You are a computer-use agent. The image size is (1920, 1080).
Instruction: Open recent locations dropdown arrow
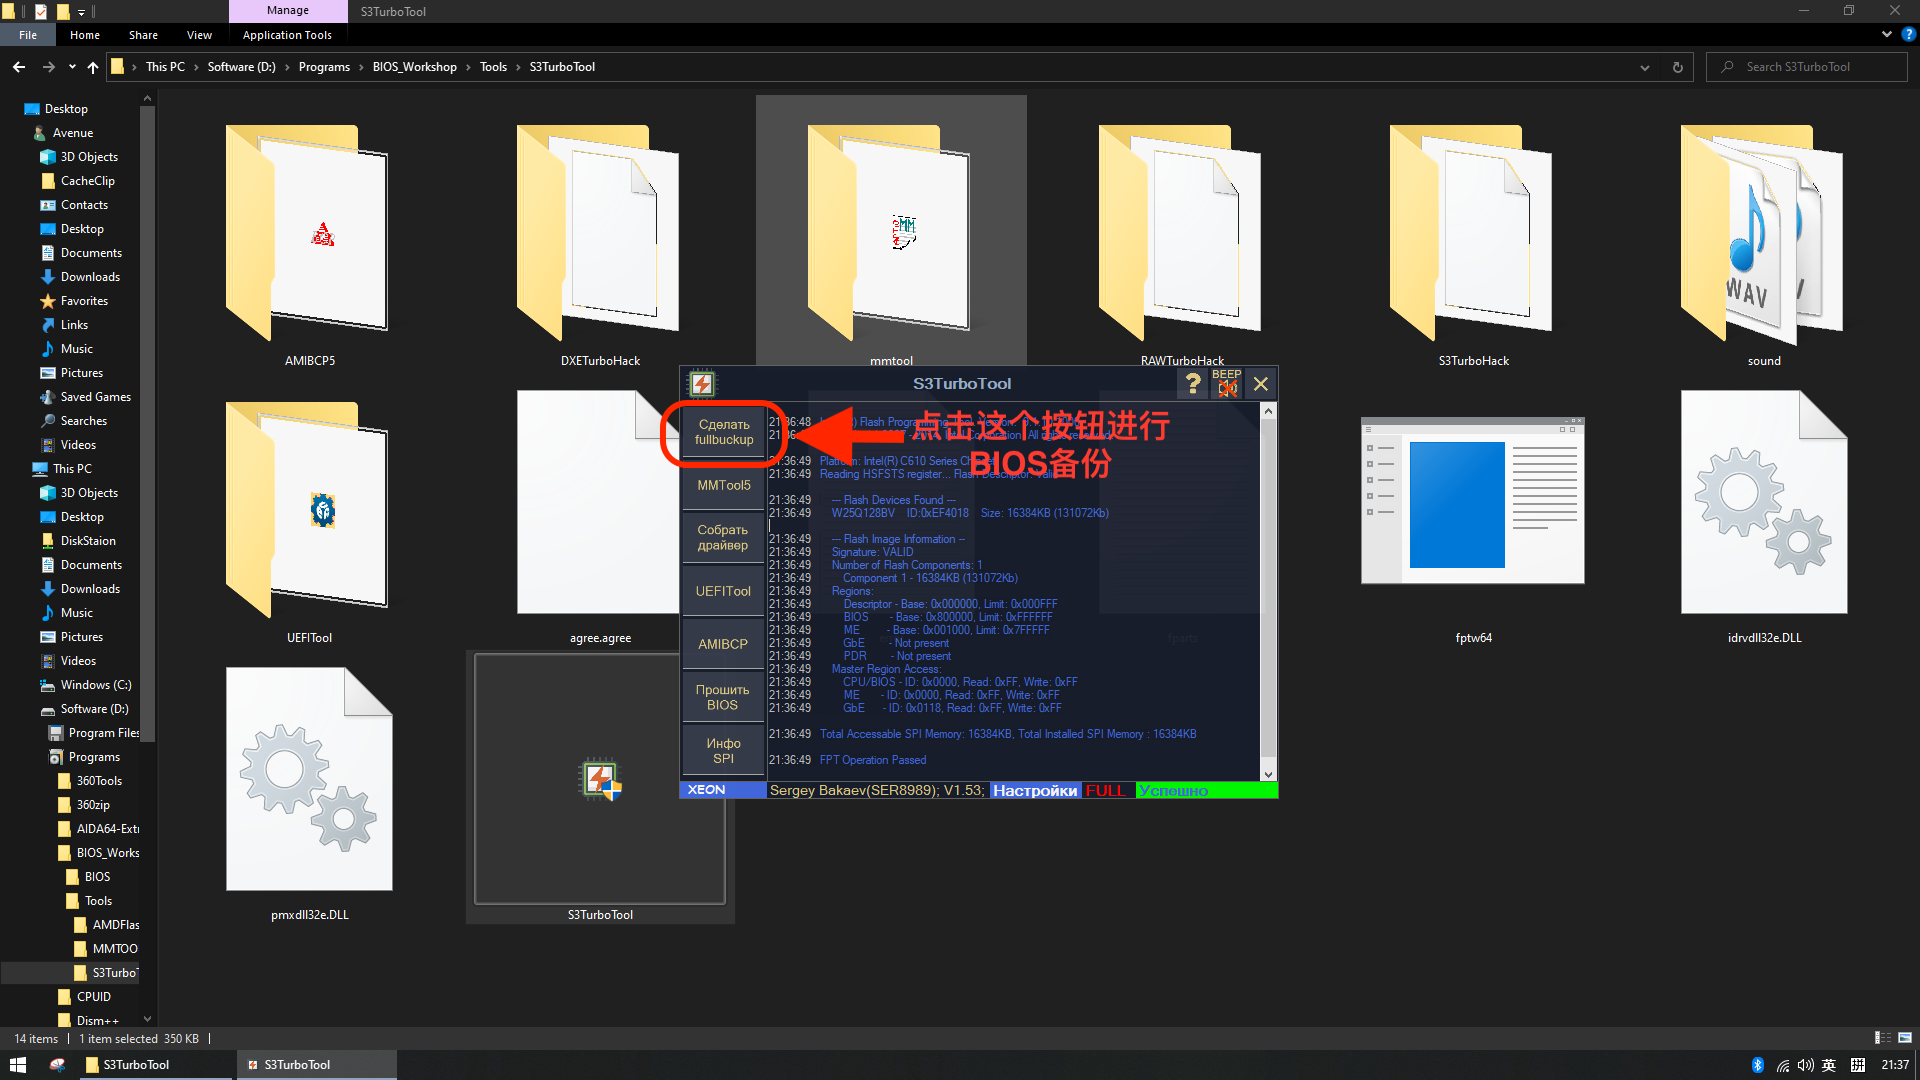point(72,67)
